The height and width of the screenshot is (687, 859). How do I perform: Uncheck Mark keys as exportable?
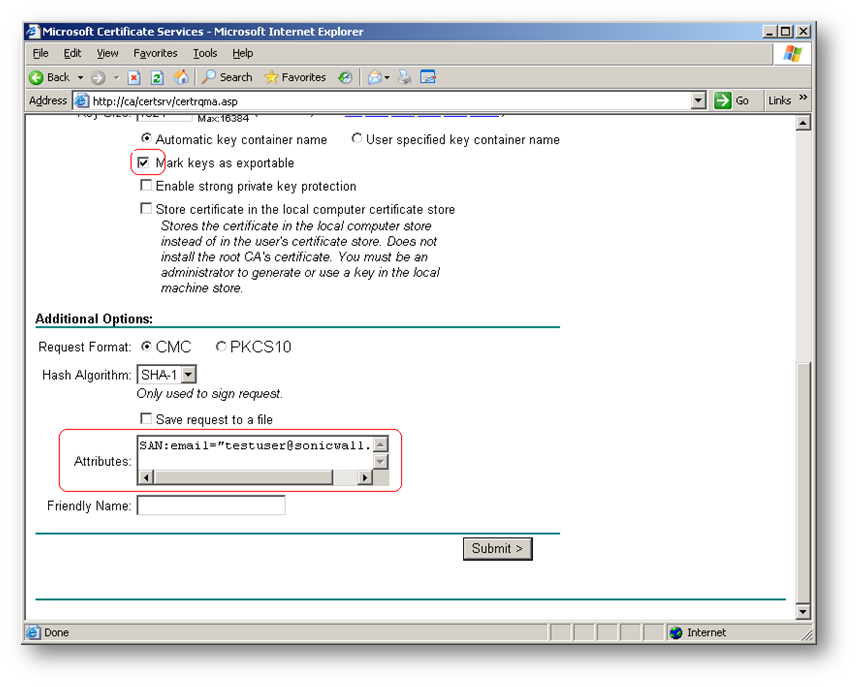coord(145,162)
